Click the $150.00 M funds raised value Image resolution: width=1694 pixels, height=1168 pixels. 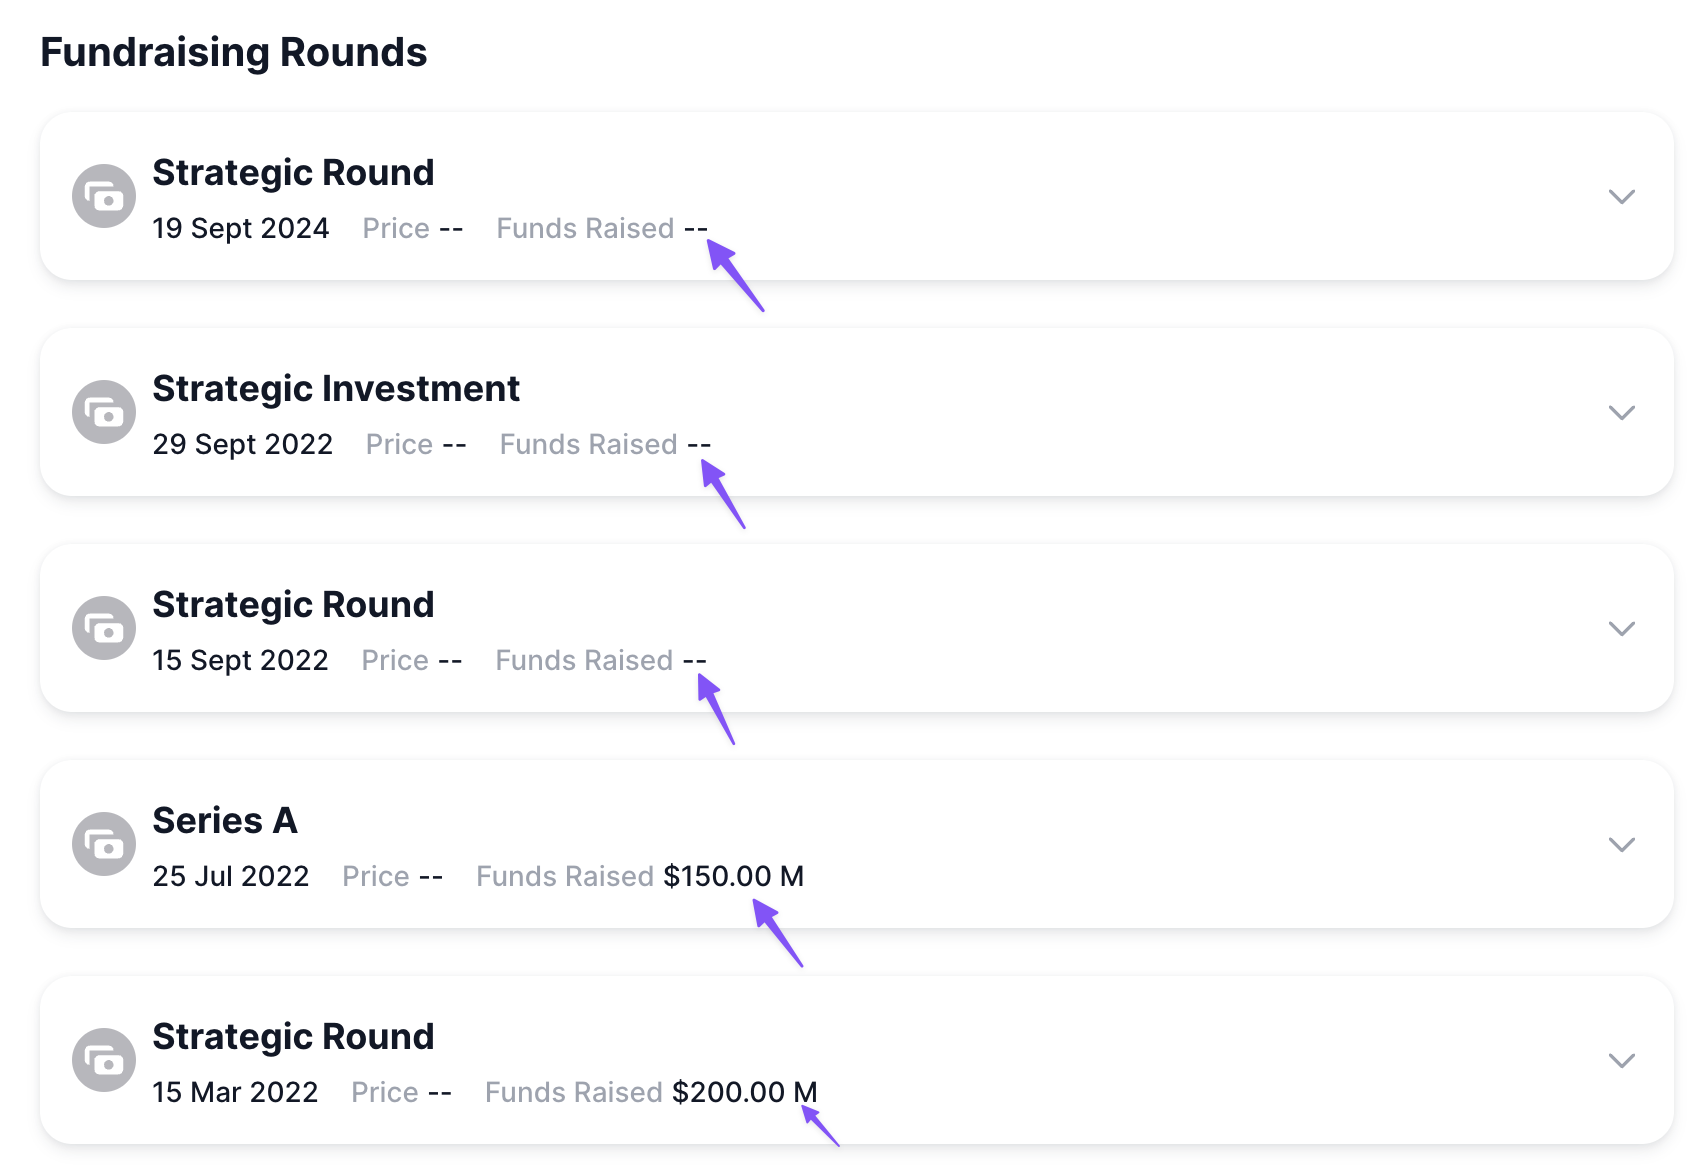pyautogui.click(x=733, y=876)
